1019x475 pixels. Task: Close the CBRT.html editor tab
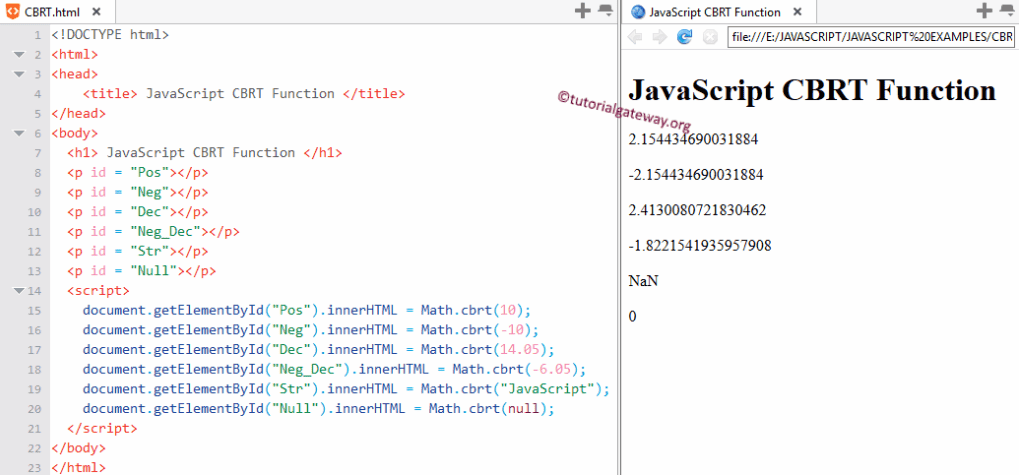click(96, 12)
